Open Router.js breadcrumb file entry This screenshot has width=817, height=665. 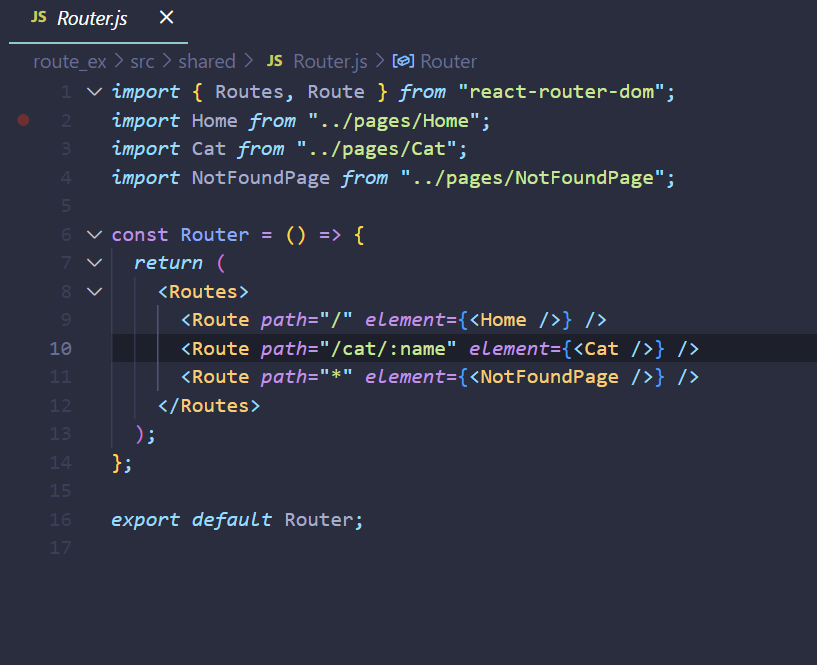point(330,61)
